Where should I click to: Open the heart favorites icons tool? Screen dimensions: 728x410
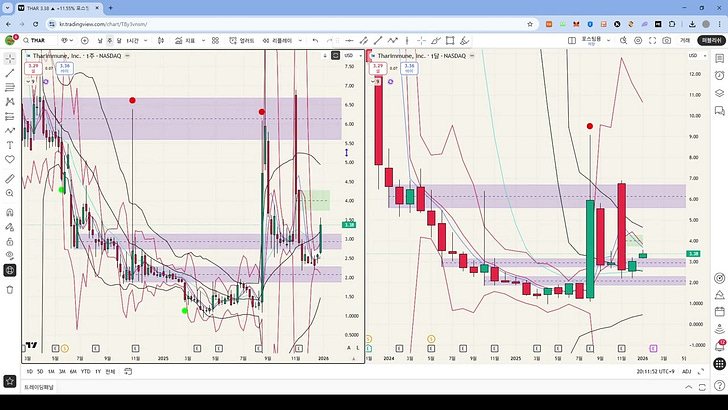tap(10, 159)
